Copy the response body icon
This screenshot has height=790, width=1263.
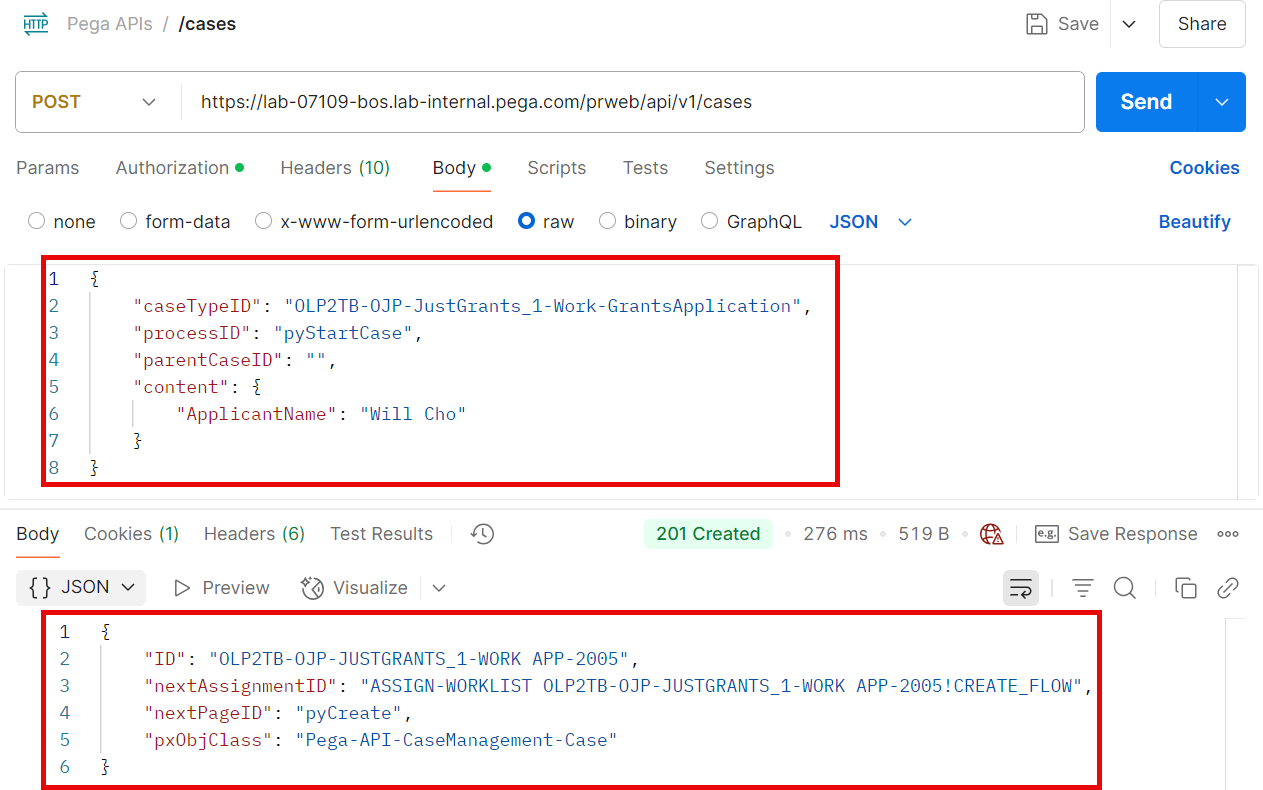[x=1186, y=588]
